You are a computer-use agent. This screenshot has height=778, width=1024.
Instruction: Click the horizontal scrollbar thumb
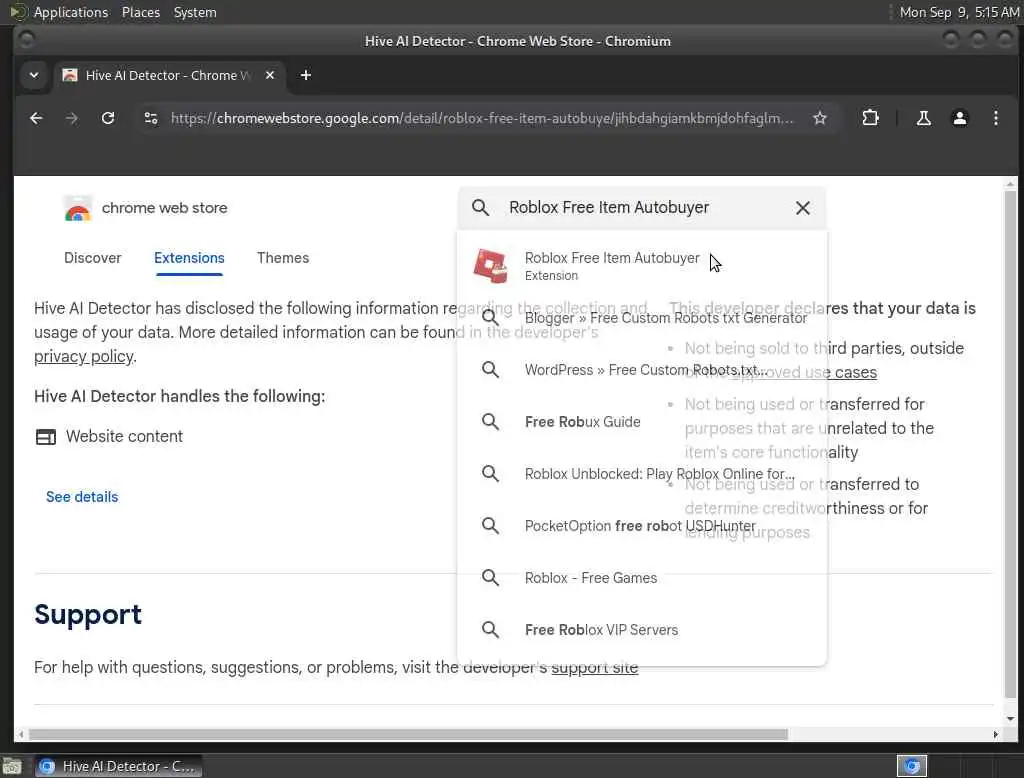[x=408, y=734]
